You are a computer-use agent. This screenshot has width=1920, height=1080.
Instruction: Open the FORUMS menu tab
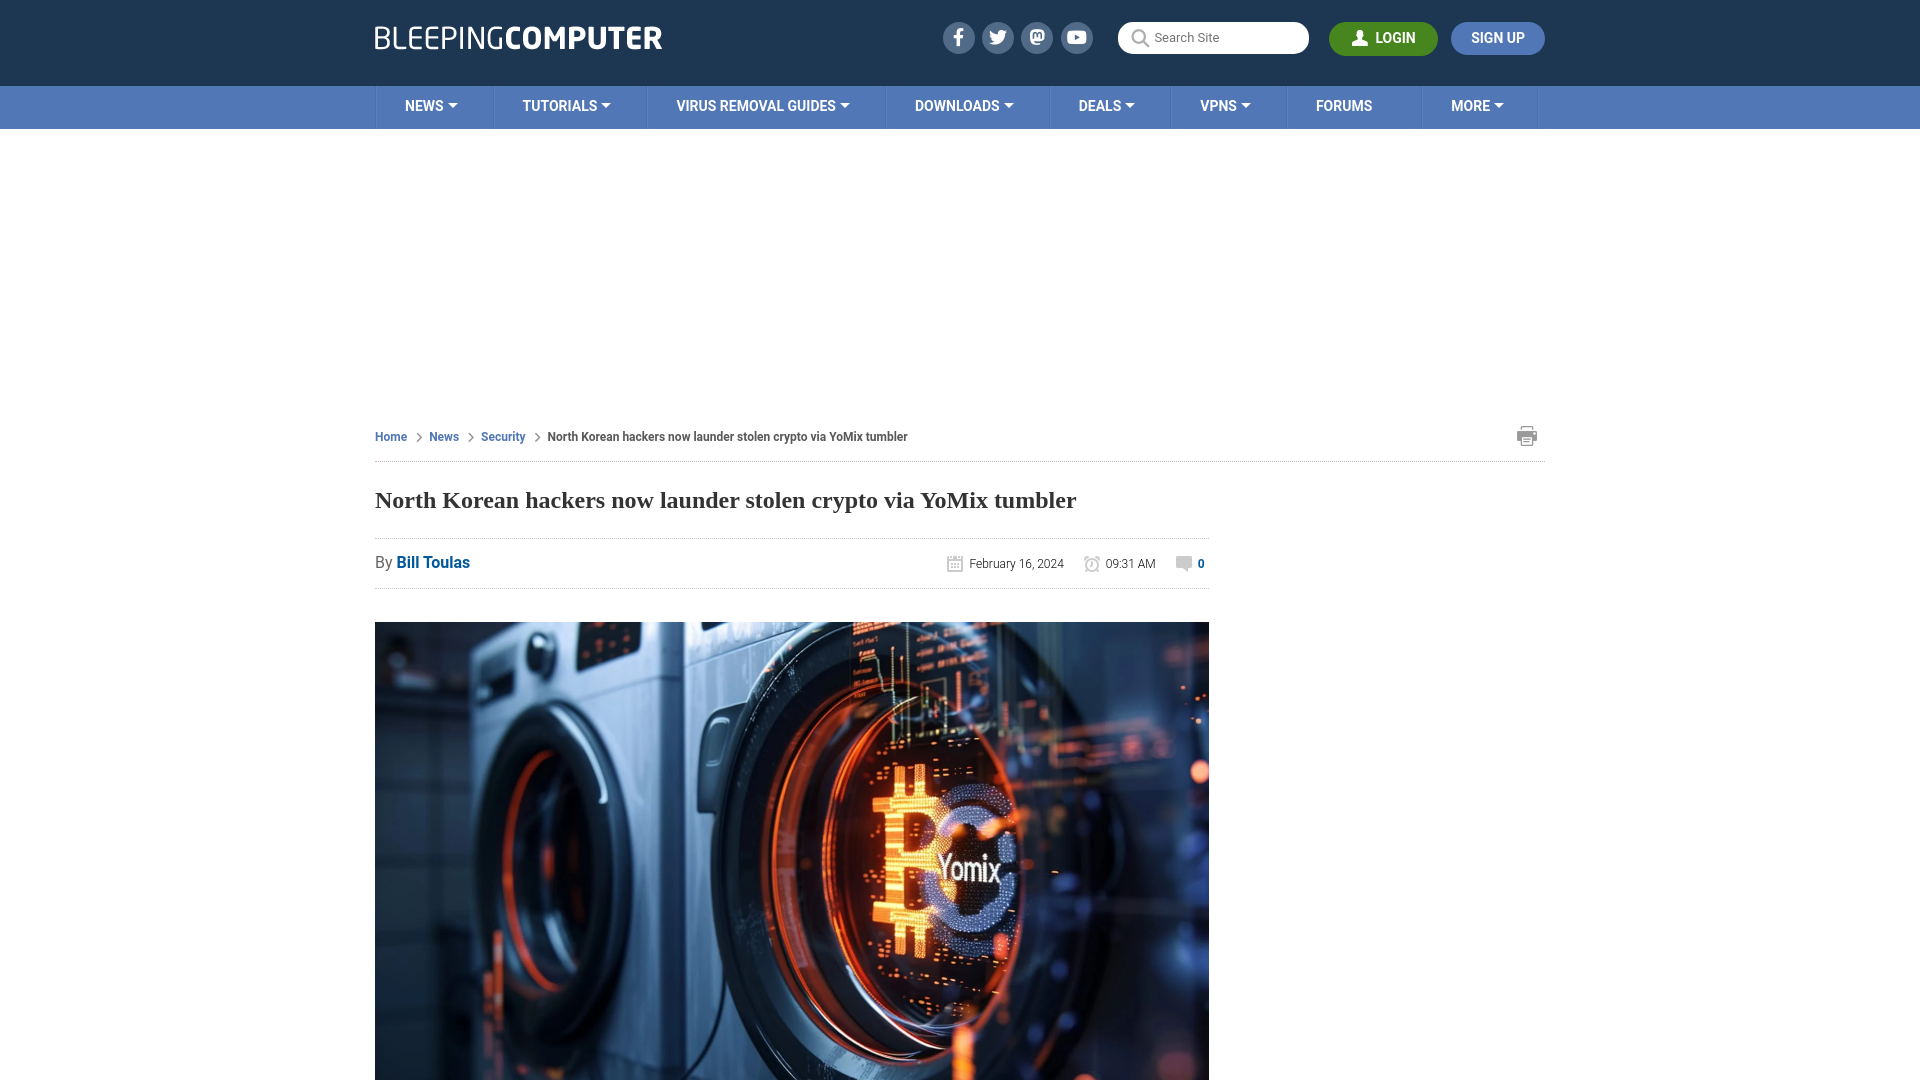tap(1344, 104)
